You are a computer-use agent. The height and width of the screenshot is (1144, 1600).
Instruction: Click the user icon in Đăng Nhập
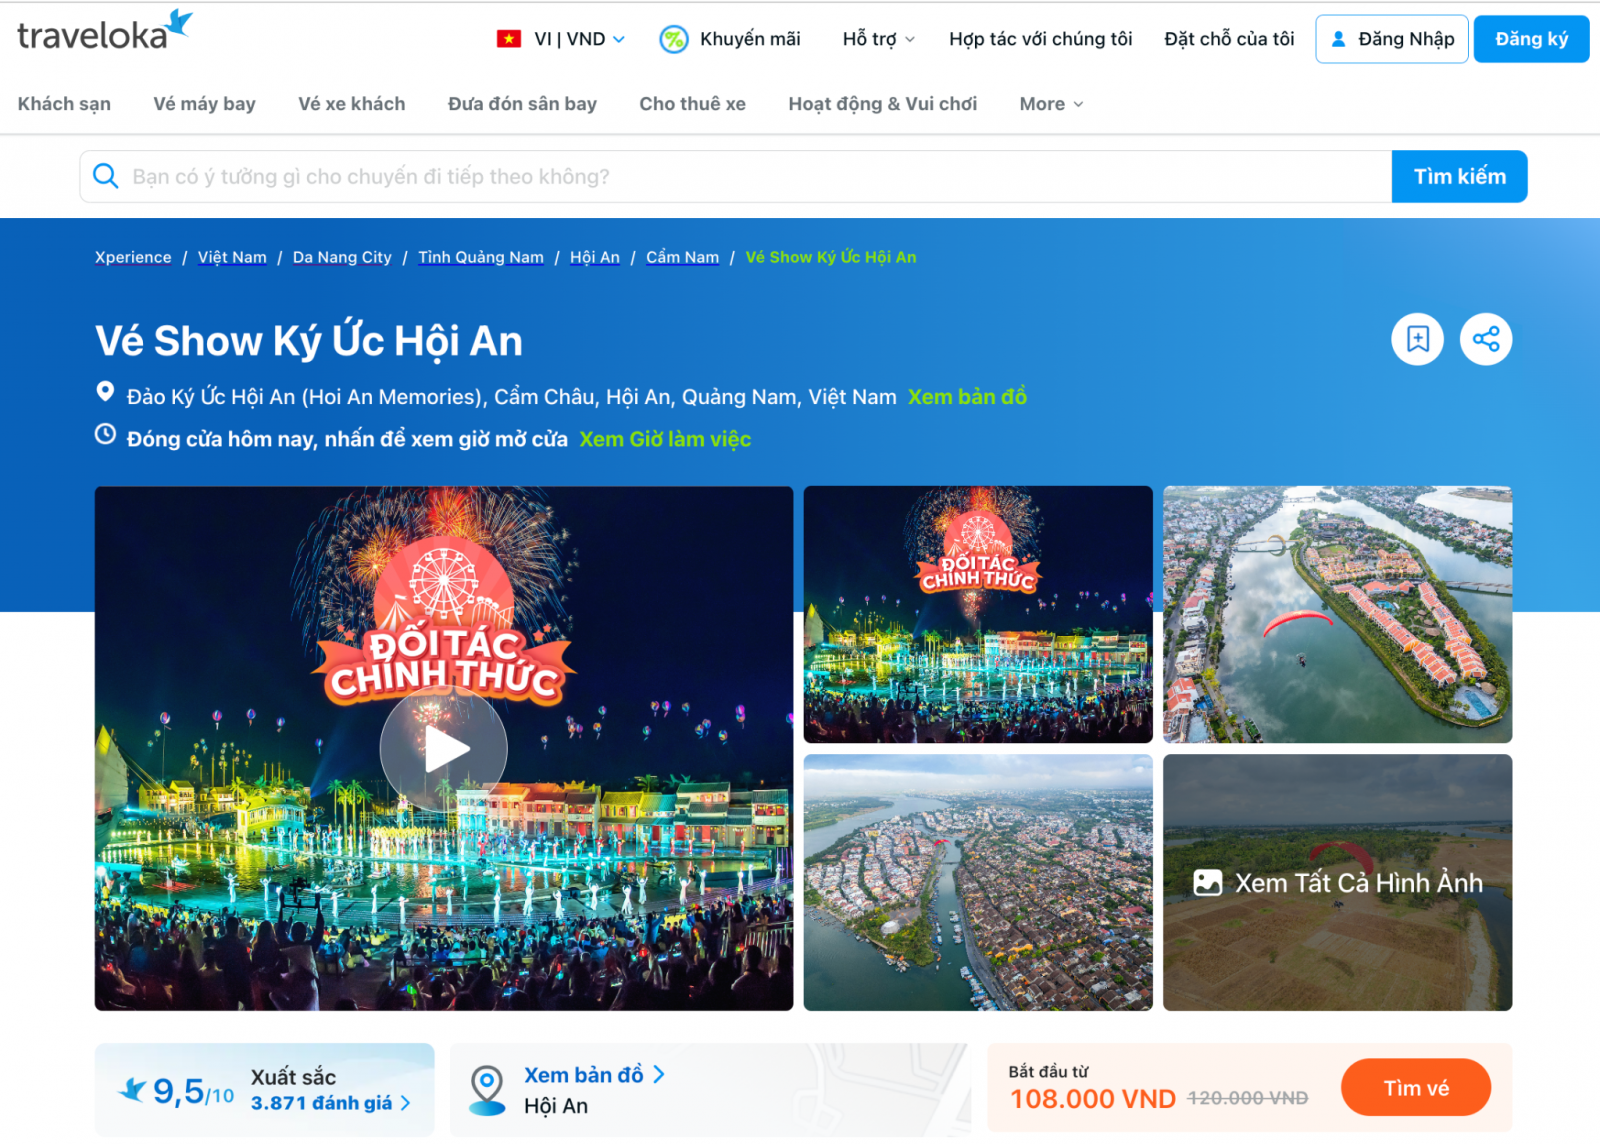(x=1338, y=39)
